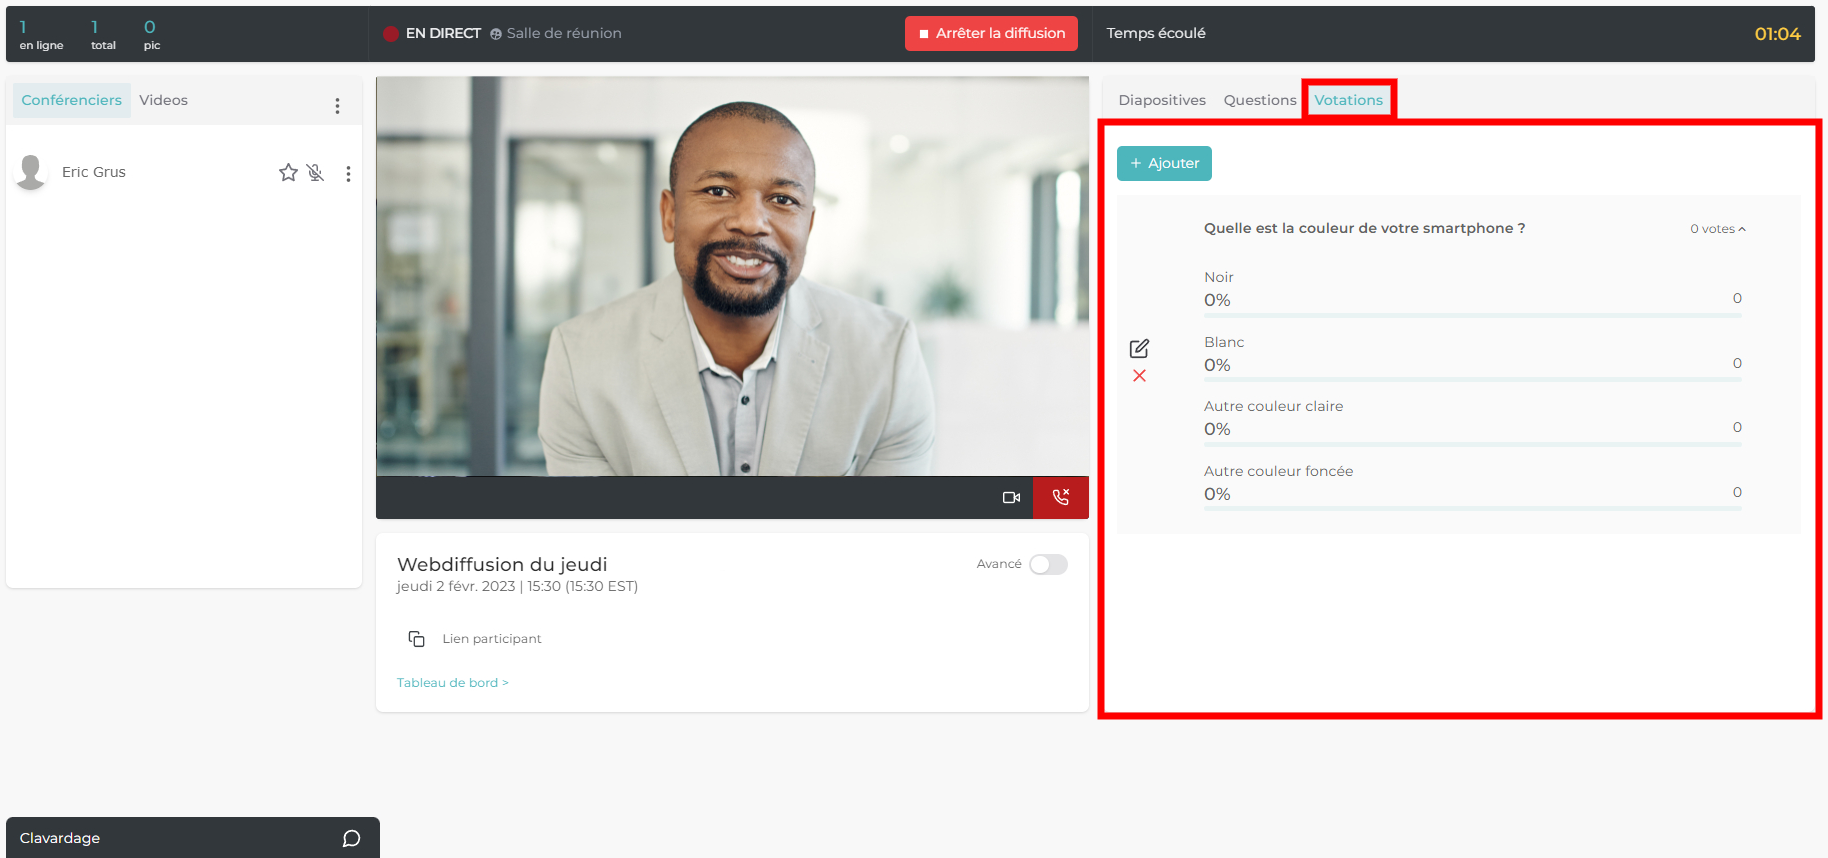The height and width of the screenshot is (858, 1828).
Task: Click the Noir result progress bar
Action: coord(1472,316)
